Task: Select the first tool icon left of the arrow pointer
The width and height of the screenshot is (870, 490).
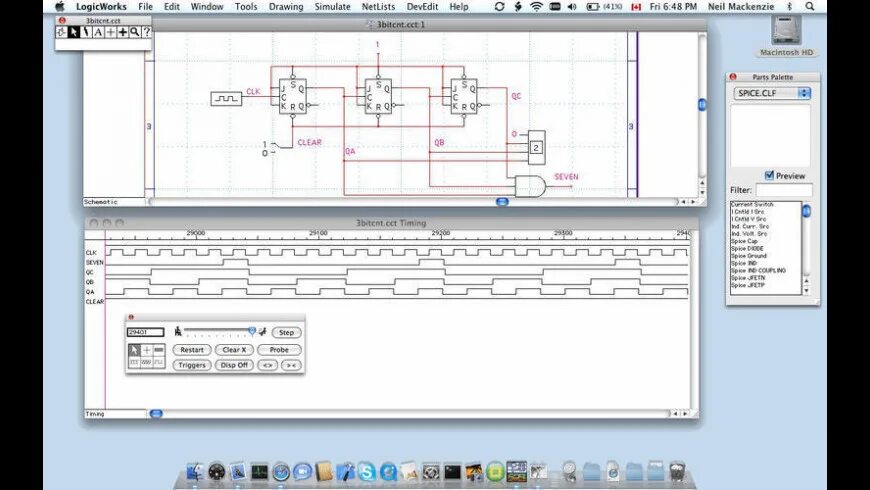Action: [x=62, y=32]
